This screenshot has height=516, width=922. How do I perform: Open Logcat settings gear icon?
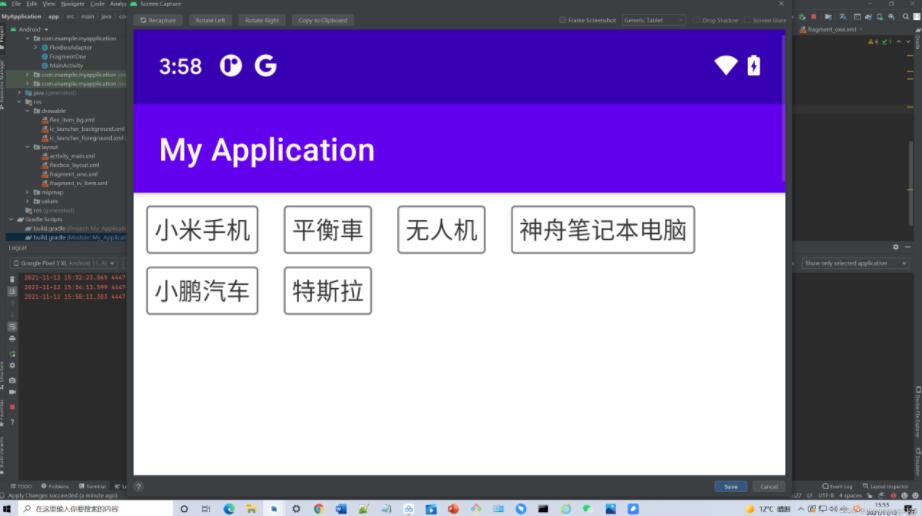pos(12,366)
